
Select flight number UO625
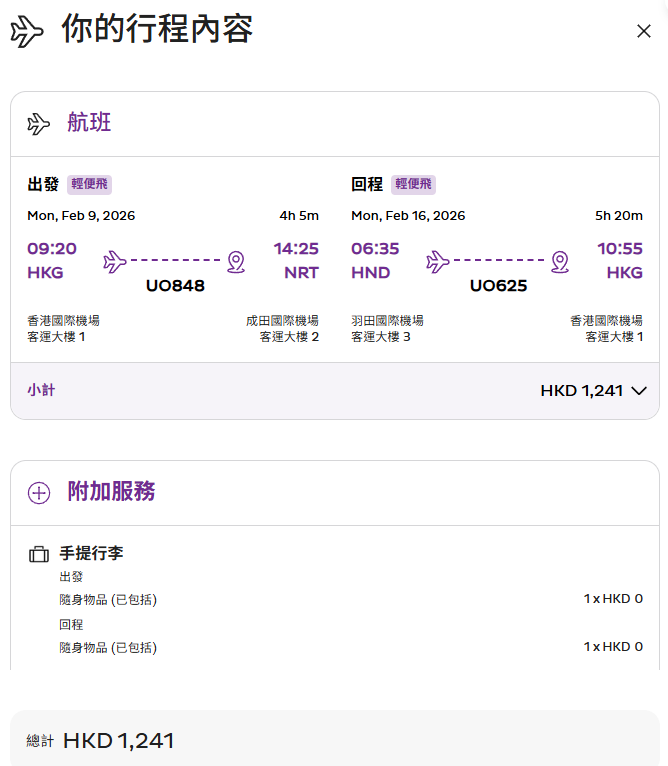[x=498, y=286]
